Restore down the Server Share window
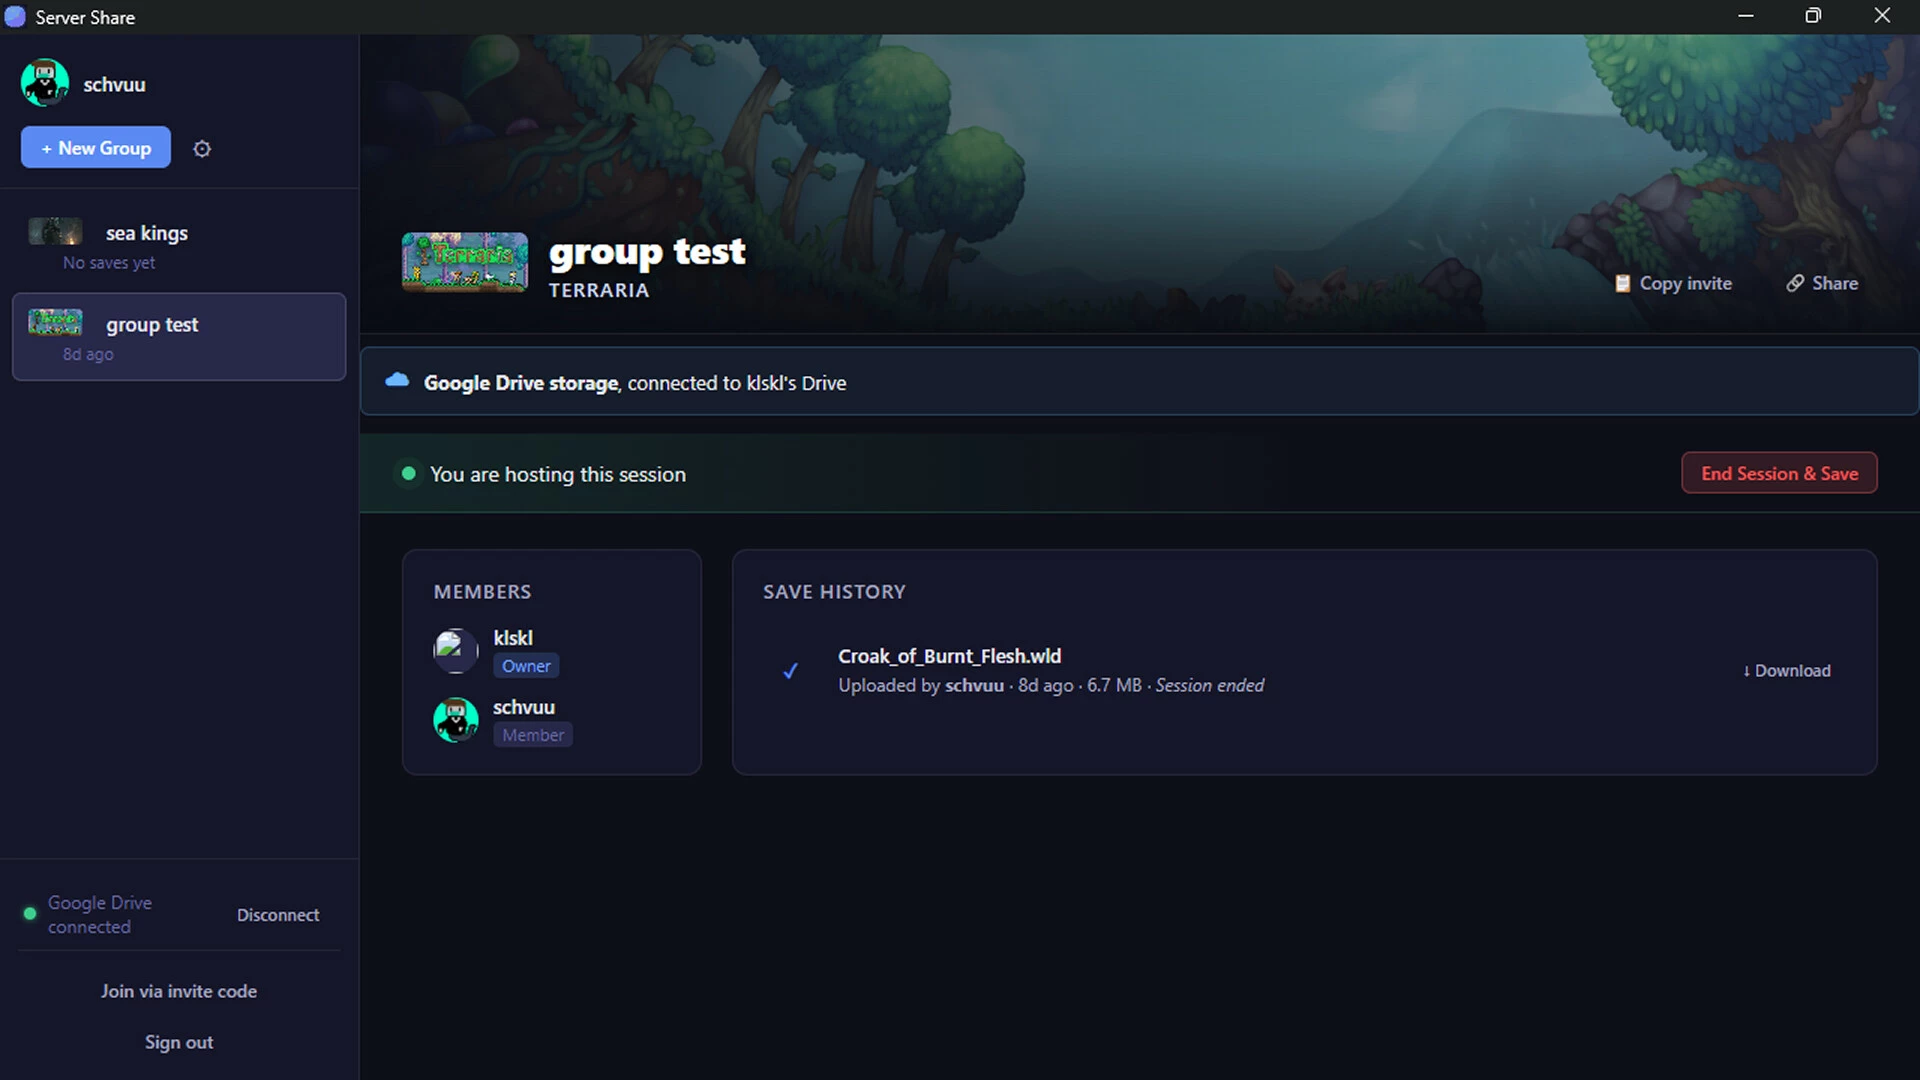The image size is (1920, 1080). click(x=1813, y=16)
